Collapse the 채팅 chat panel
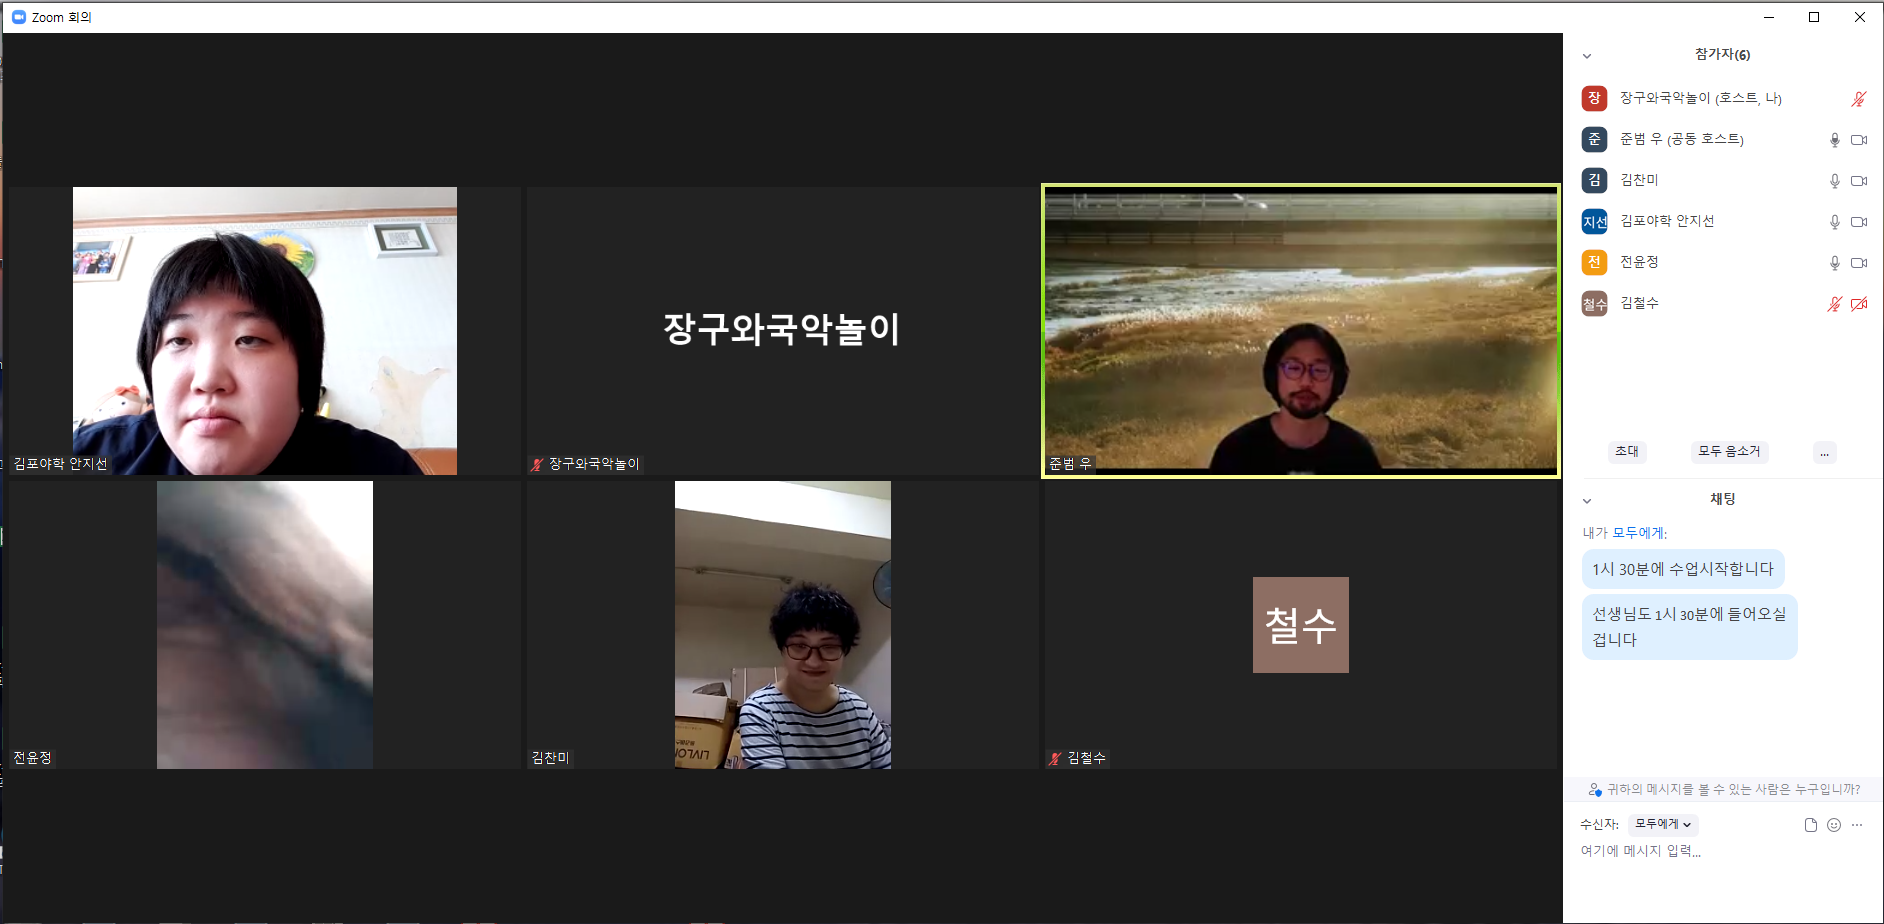This screenshot has height=924, width=1884. point(1587,501)
